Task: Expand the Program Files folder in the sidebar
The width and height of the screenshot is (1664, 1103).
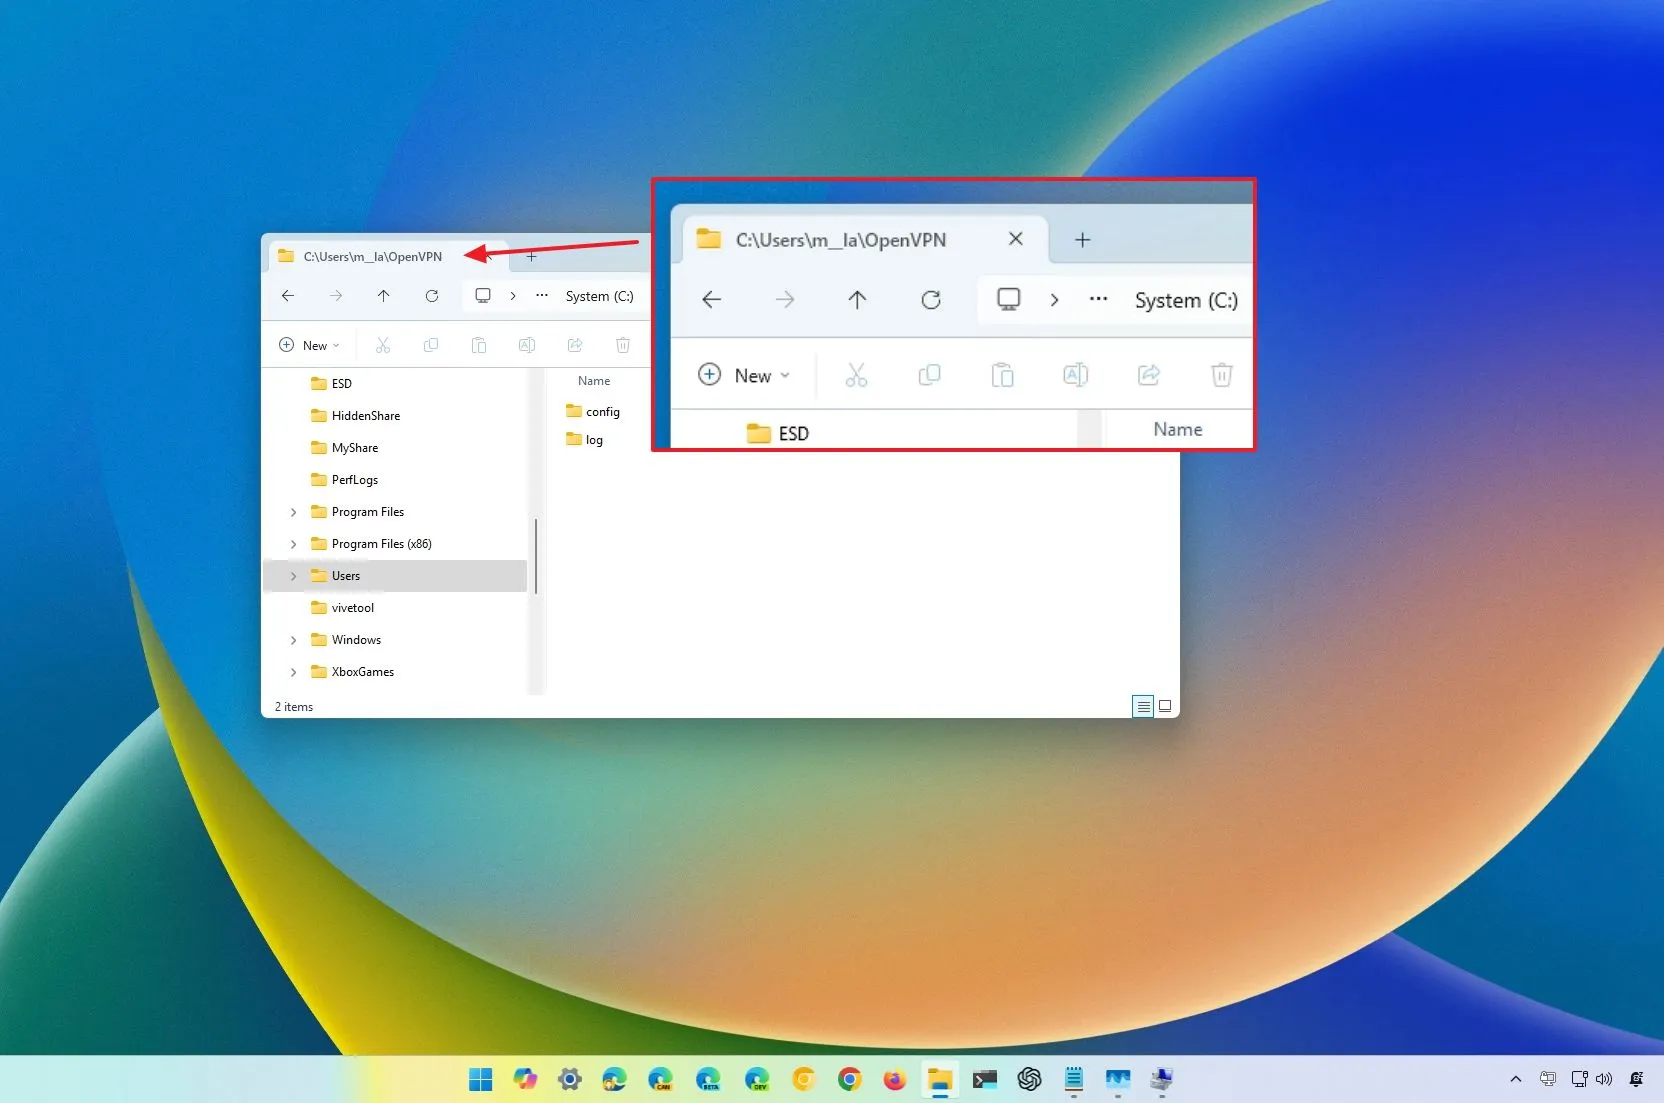Action: 293,511
